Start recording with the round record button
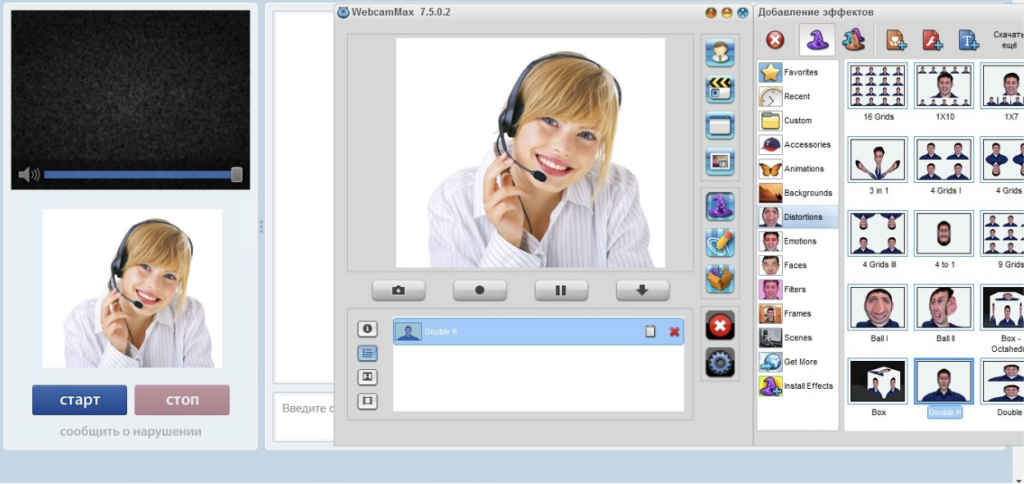The height and width of the screenshot is (484, 1024). (x=480, y=290)
